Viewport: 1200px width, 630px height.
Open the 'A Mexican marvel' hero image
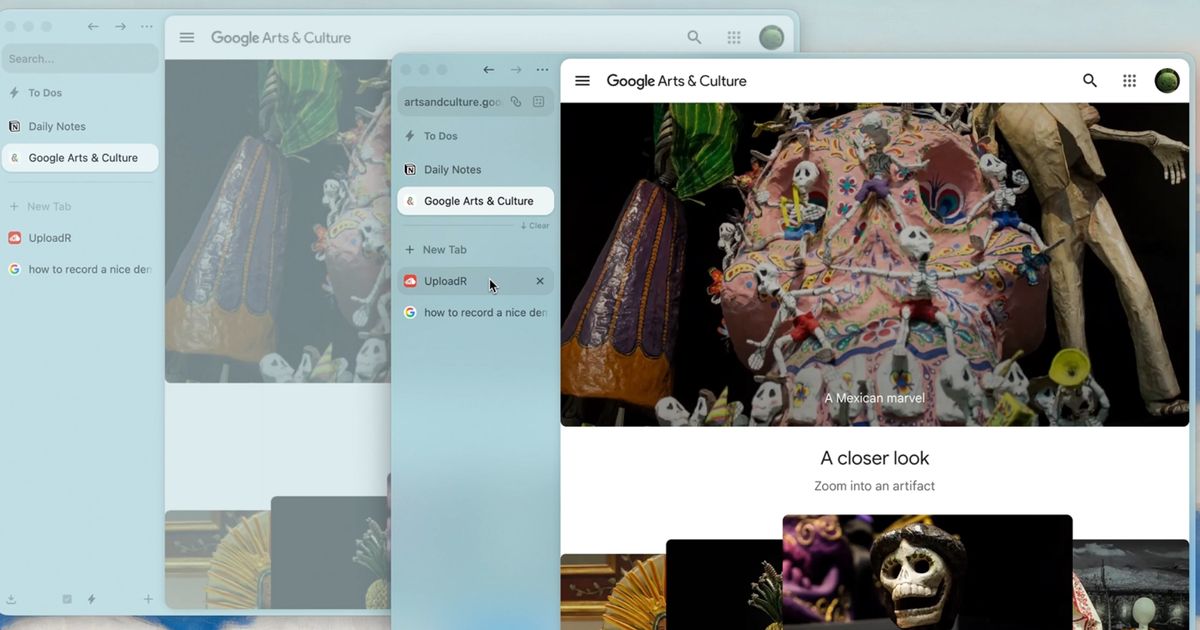[875, 264]
